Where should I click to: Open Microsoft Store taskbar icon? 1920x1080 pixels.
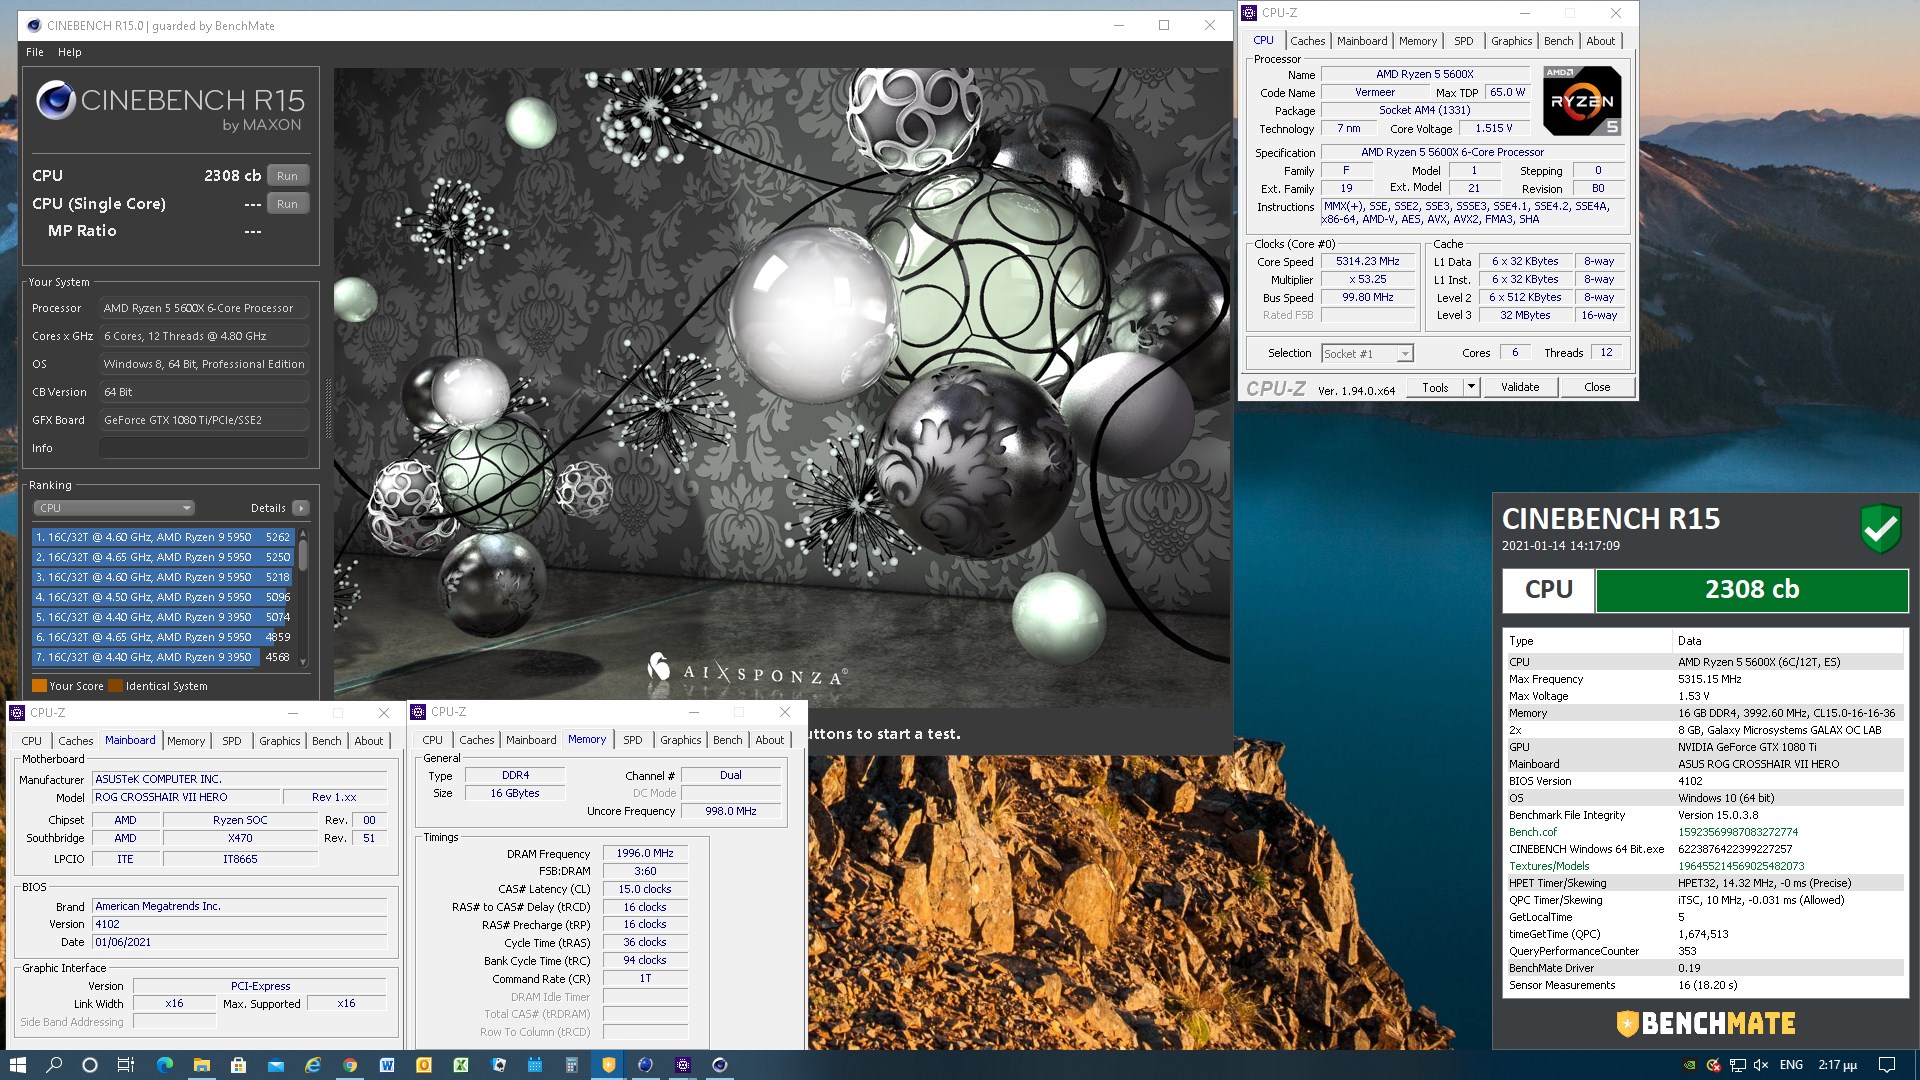point(238,1065)
